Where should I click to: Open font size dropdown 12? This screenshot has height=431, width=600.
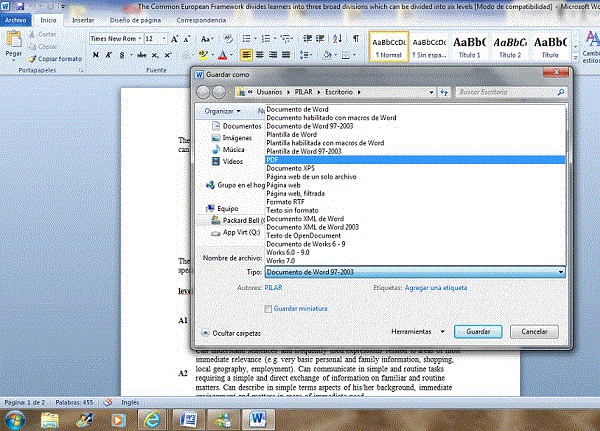(164, 39)
